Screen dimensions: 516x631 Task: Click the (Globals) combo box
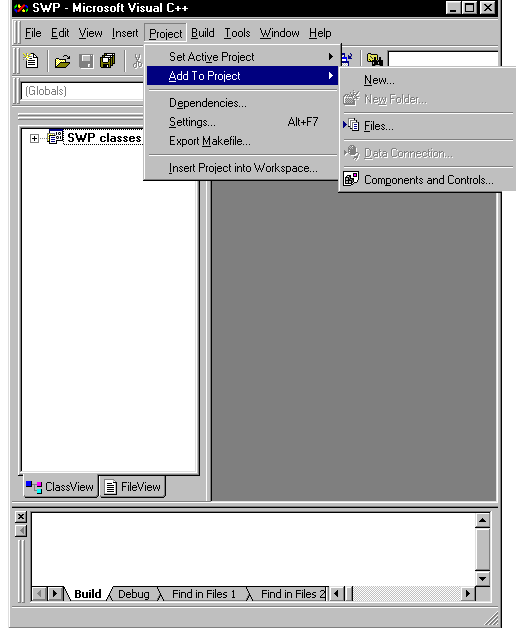[82, 91]
